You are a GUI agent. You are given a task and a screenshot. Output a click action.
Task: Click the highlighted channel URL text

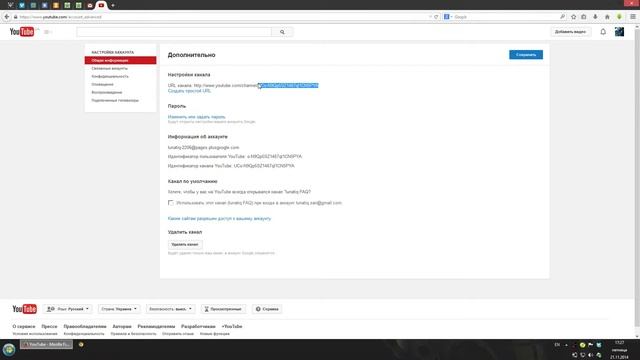[289, 85]
